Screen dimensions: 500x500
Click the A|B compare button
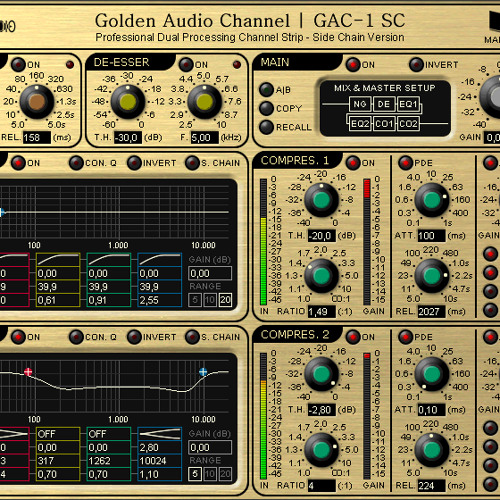pos(266,89)
